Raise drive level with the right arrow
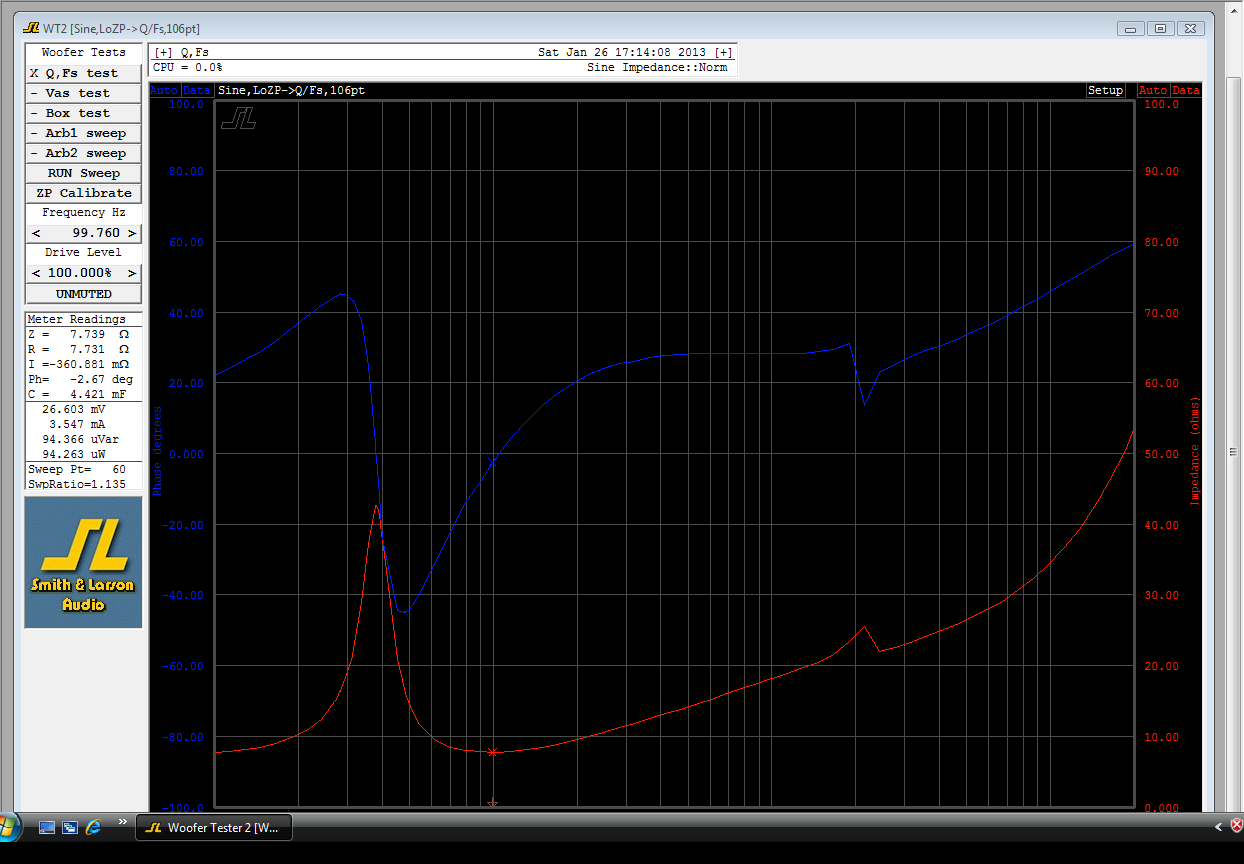Viewport: 1244px width, 864px height. coord(131,273)
